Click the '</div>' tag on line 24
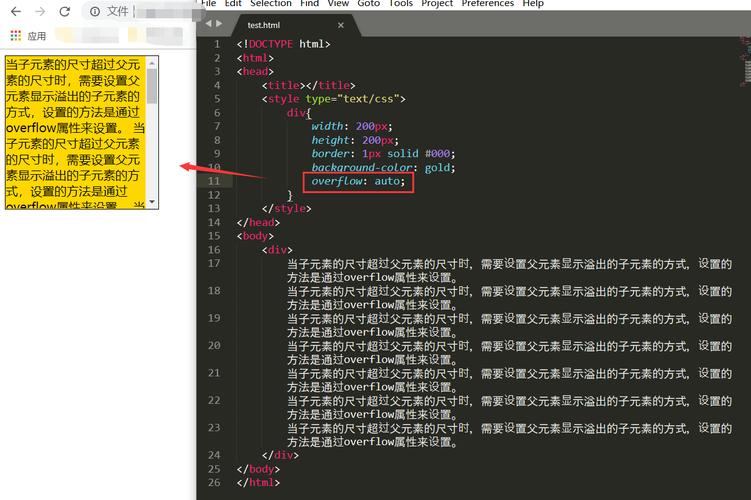This screenshot has height=500, width=751. click(280, 455)
